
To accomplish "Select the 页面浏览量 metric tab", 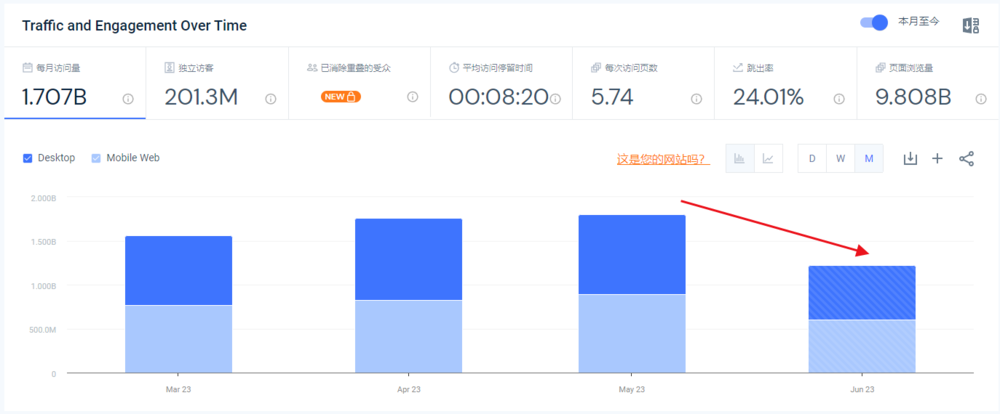I will pyautogui.click(x=926, y=83).
